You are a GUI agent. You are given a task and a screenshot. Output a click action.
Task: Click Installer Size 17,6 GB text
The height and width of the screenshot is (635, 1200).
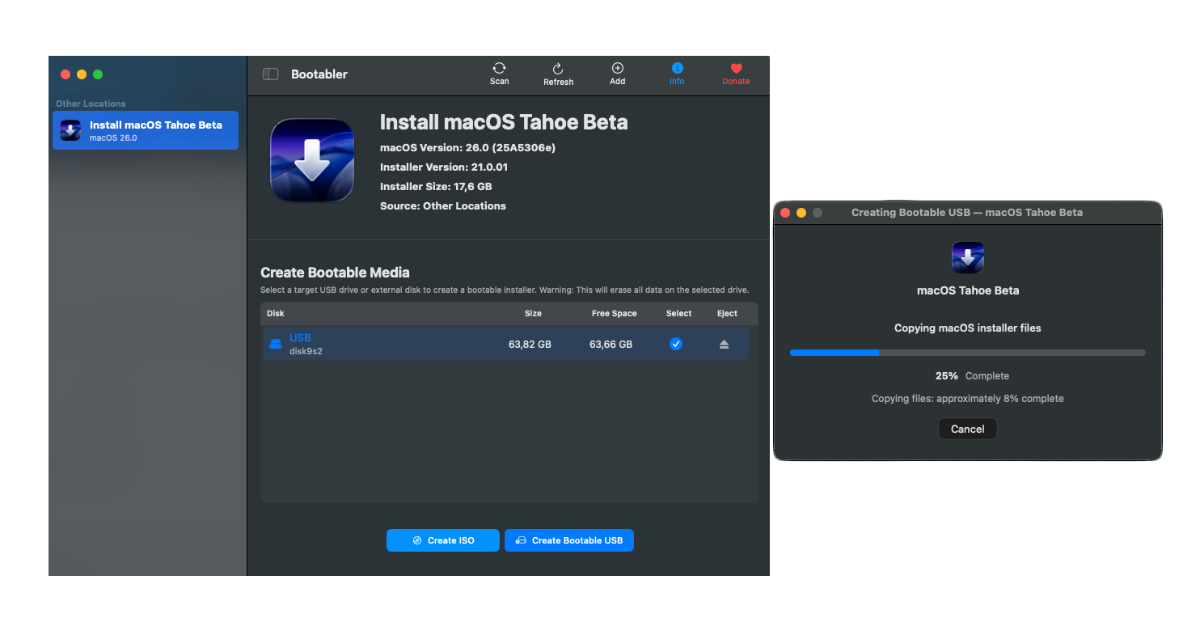pyautogui.click(x=436, y=186)
